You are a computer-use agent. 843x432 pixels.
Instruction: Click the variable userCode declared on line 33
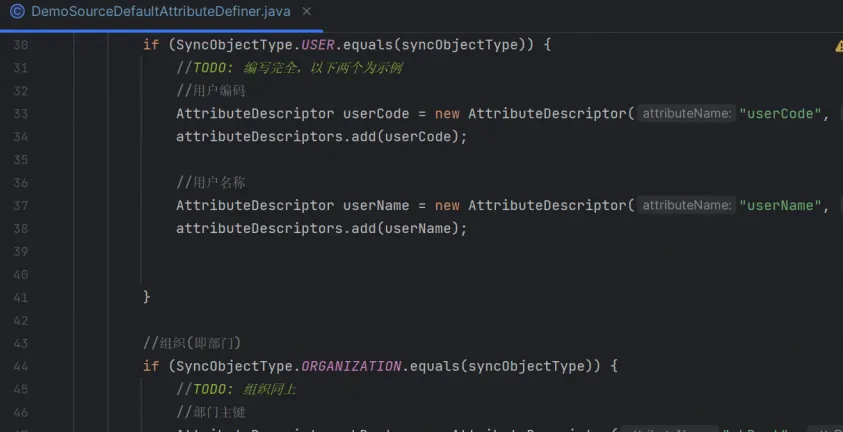pyautogui.click(x=376, y=114)
